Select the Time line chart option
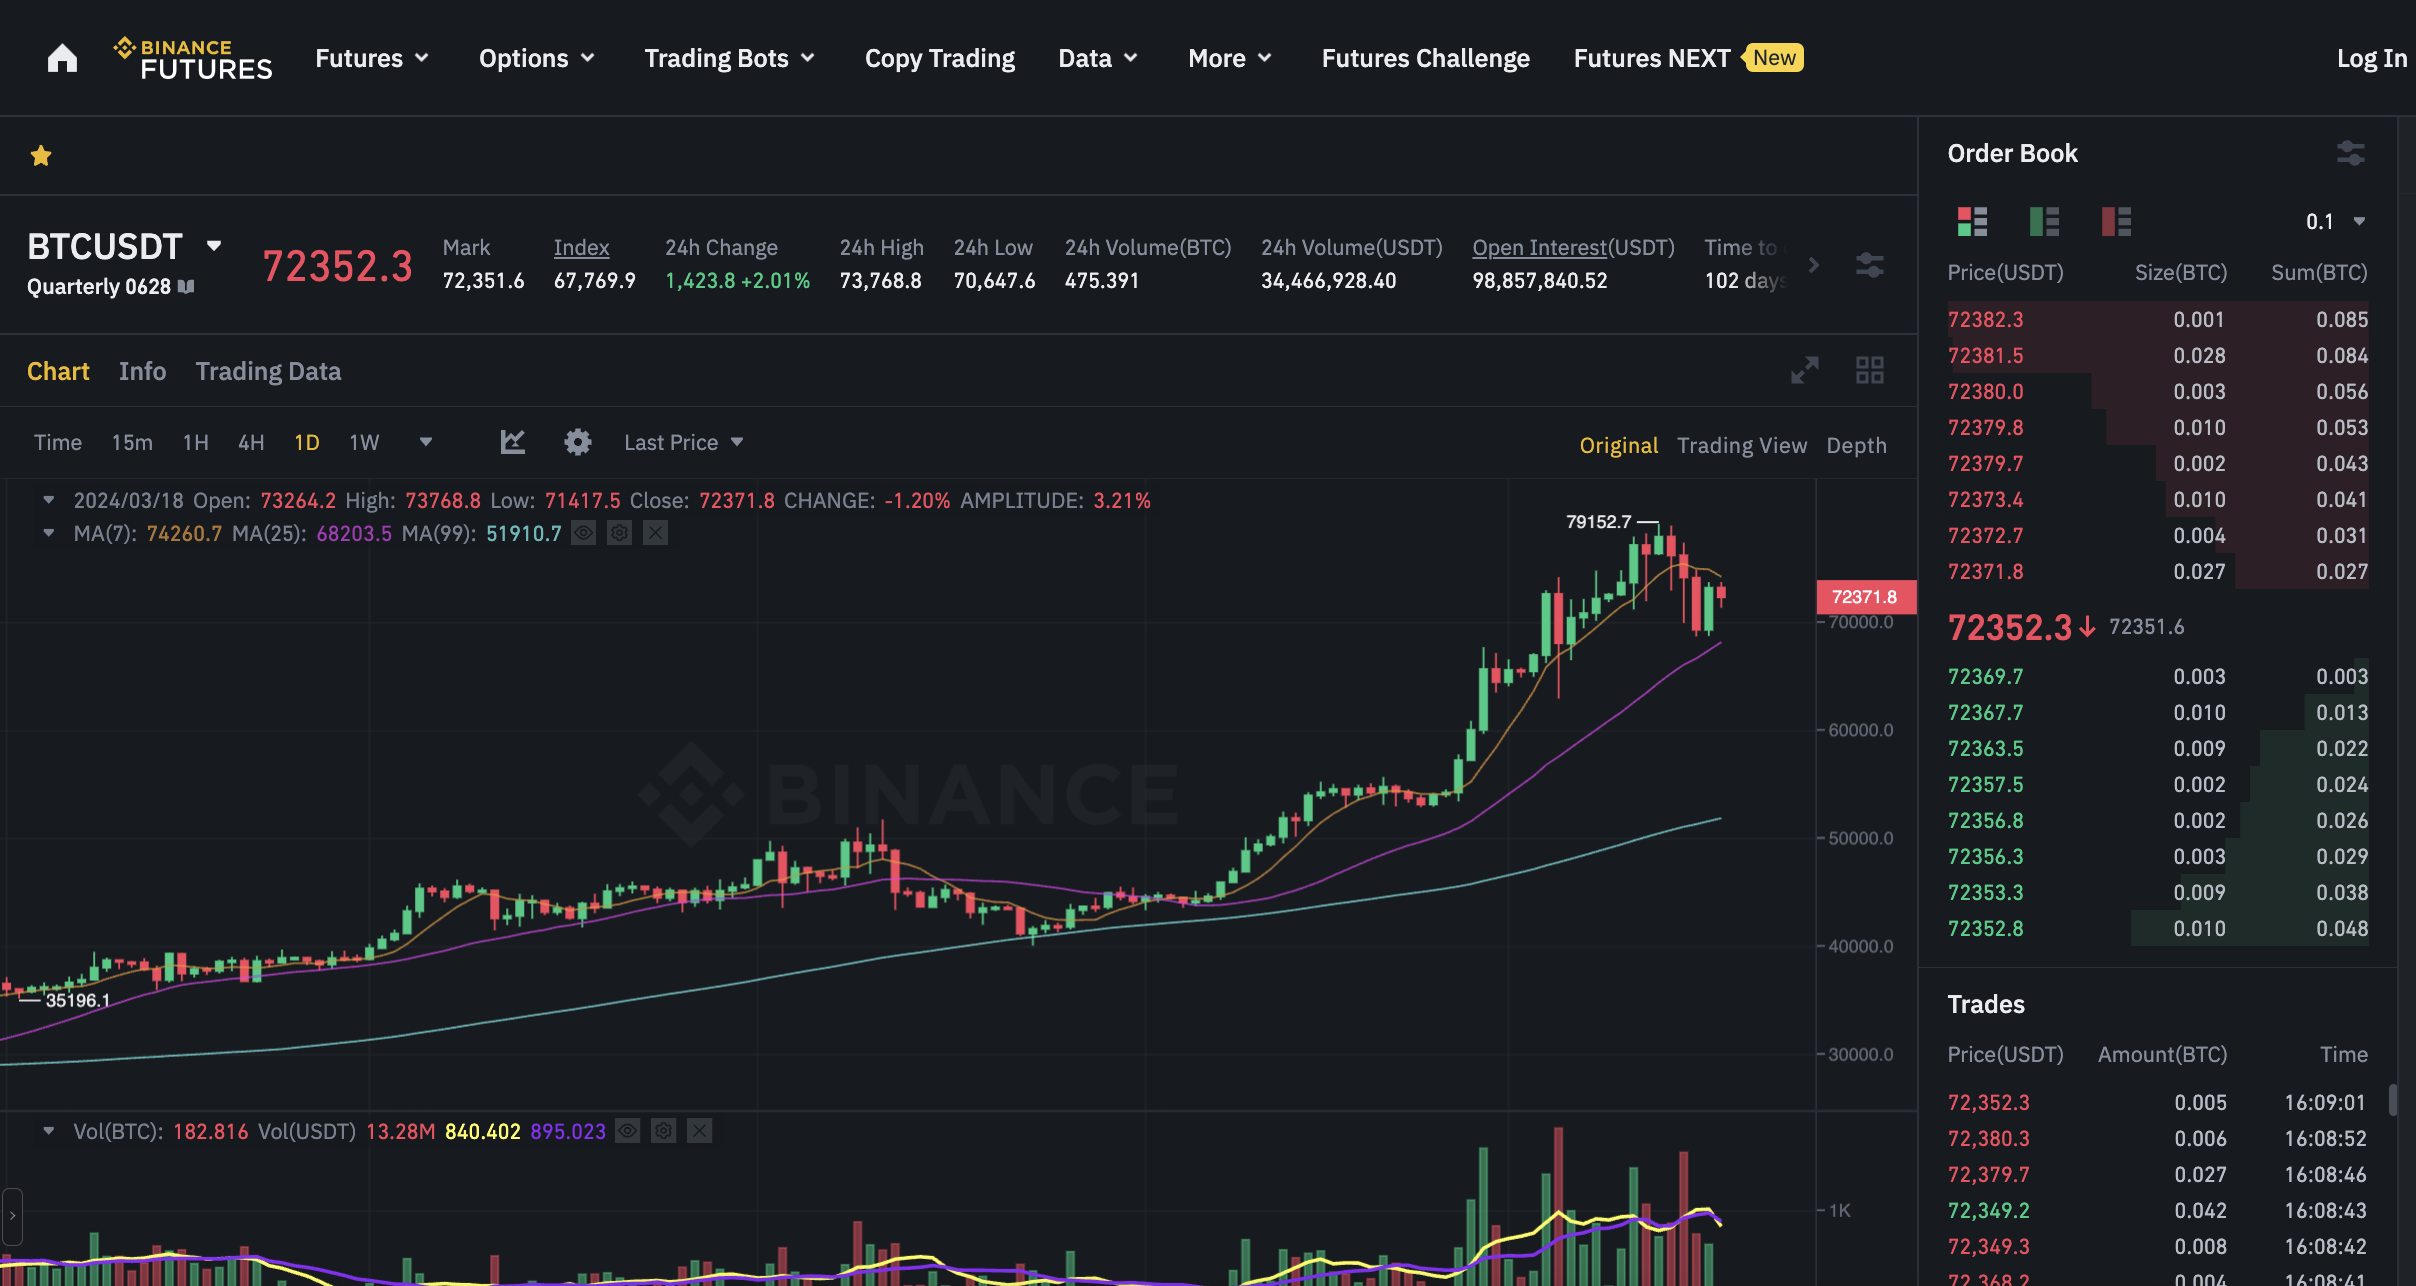Viewport: 2416px width, 1286px height. point(58,442)
